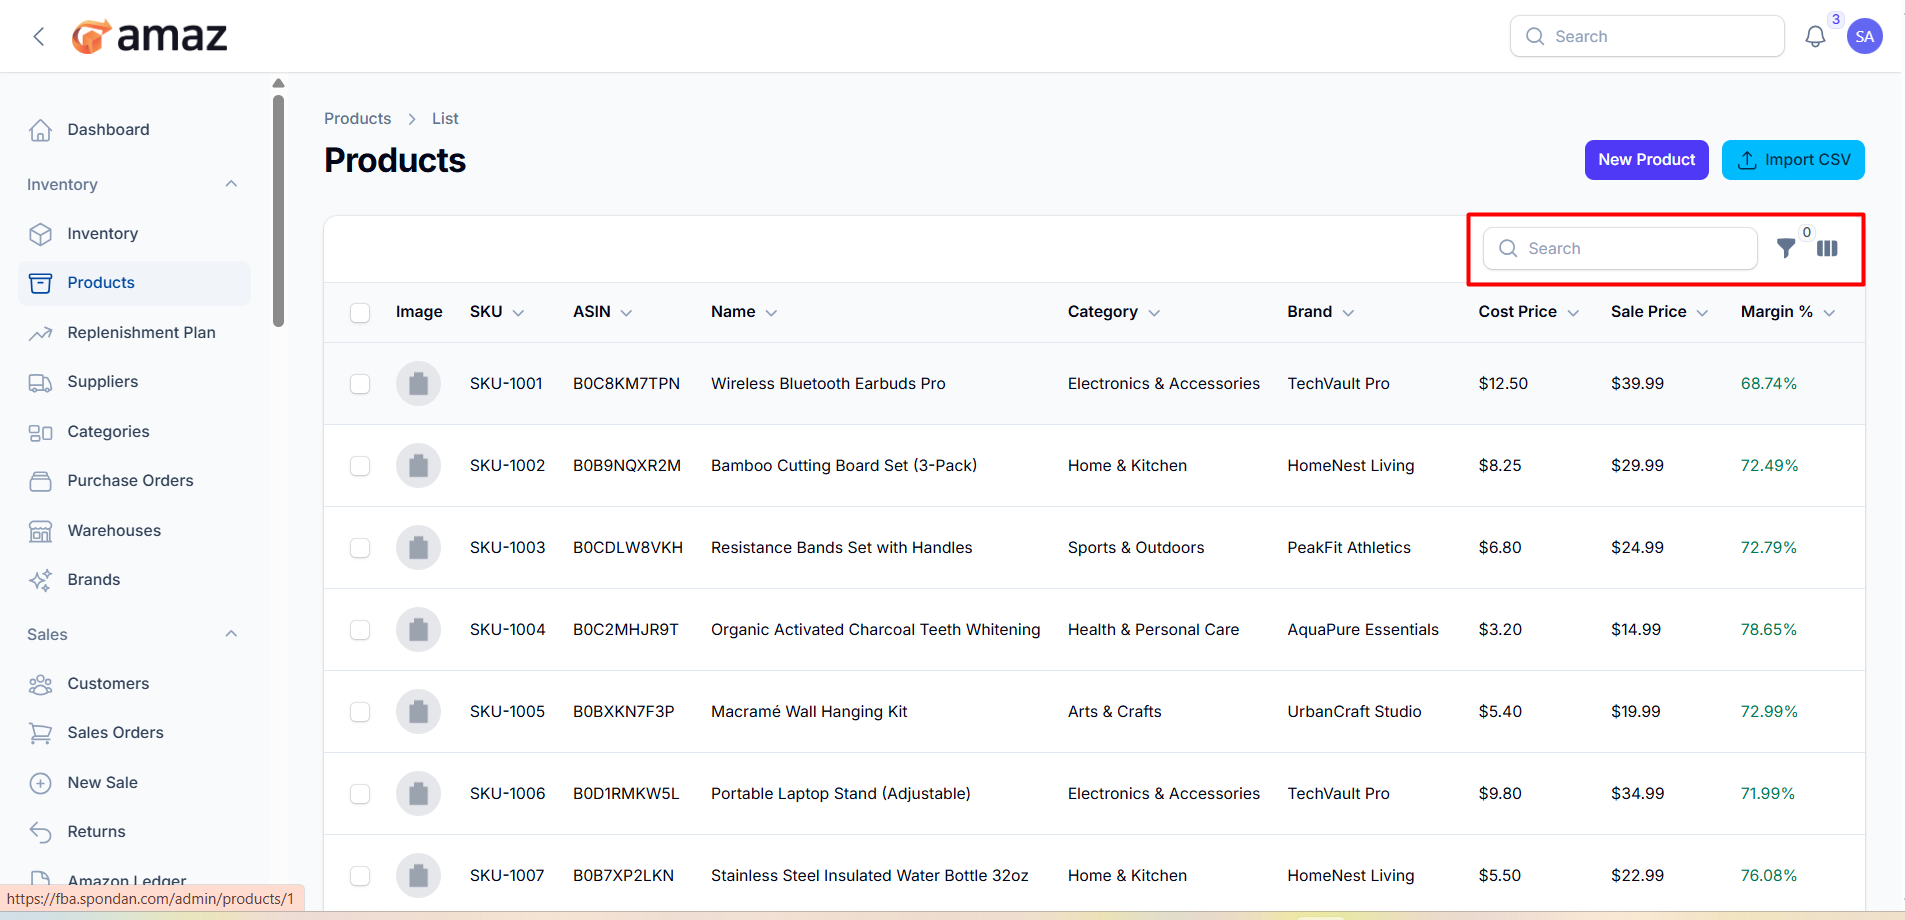
Task: Go to Customers in the sidebar
Action: coord(108,684)
